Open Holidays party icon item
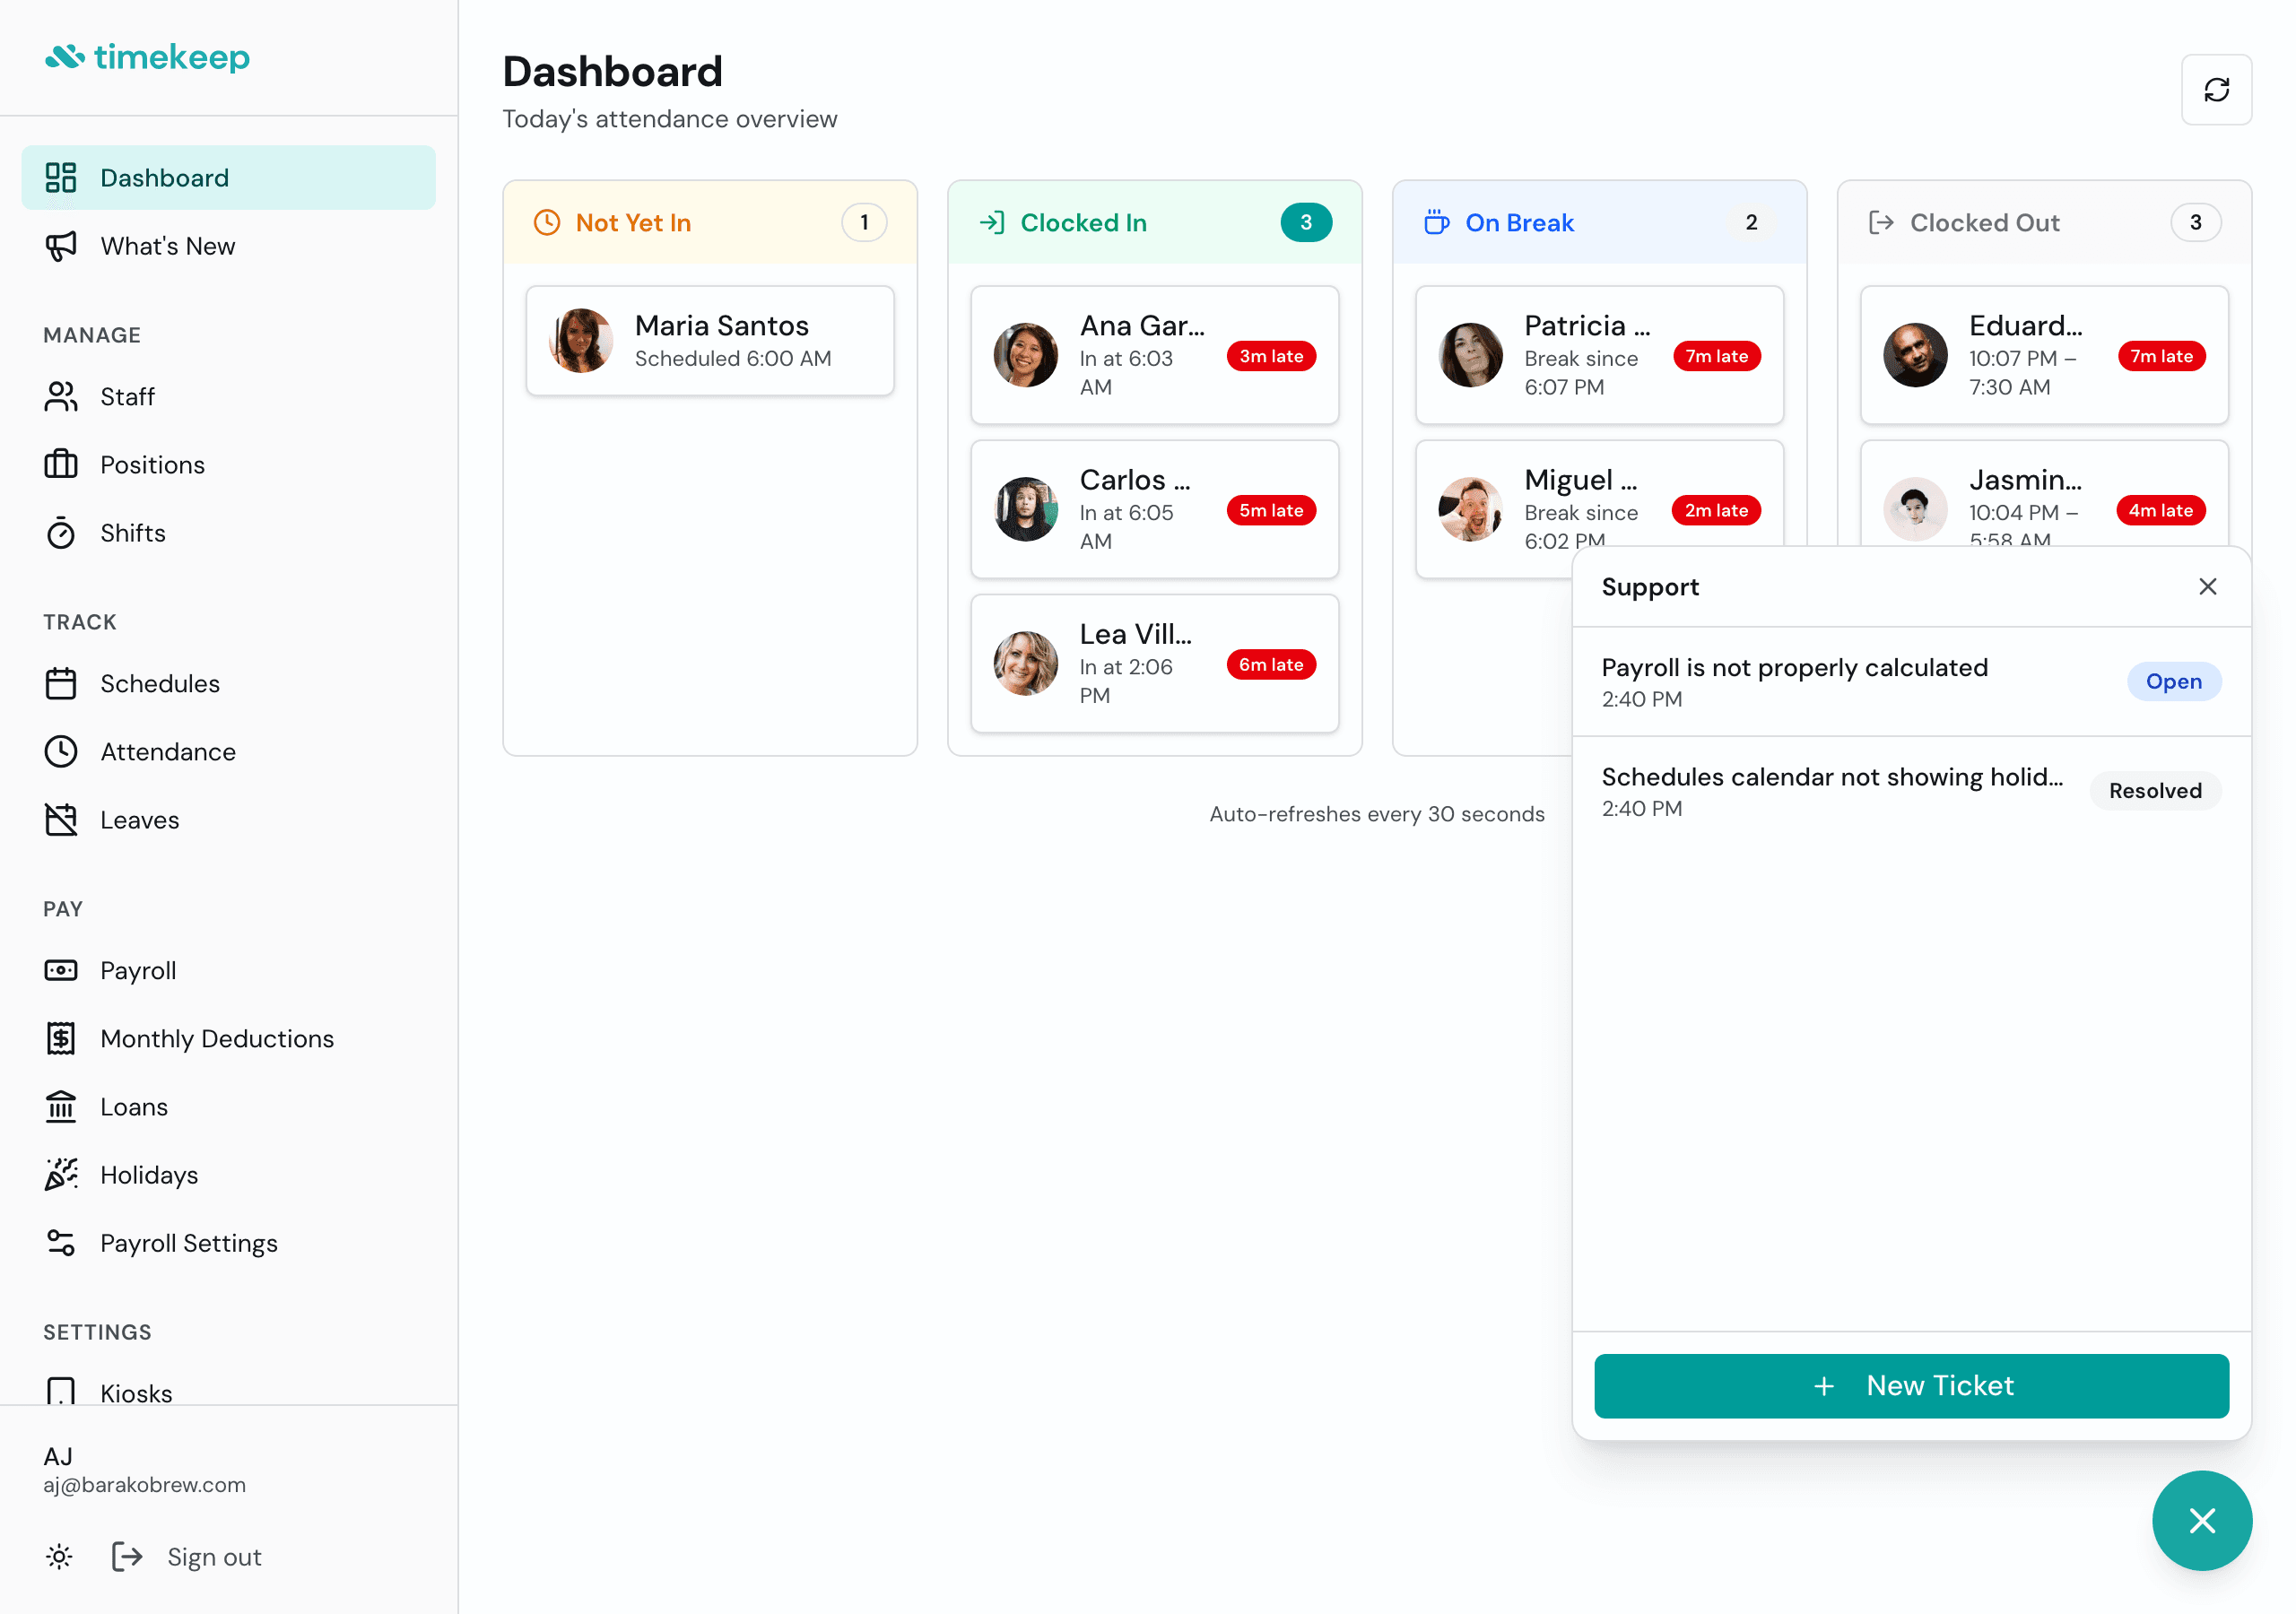The image size is (2296, 1614). 149,1175
